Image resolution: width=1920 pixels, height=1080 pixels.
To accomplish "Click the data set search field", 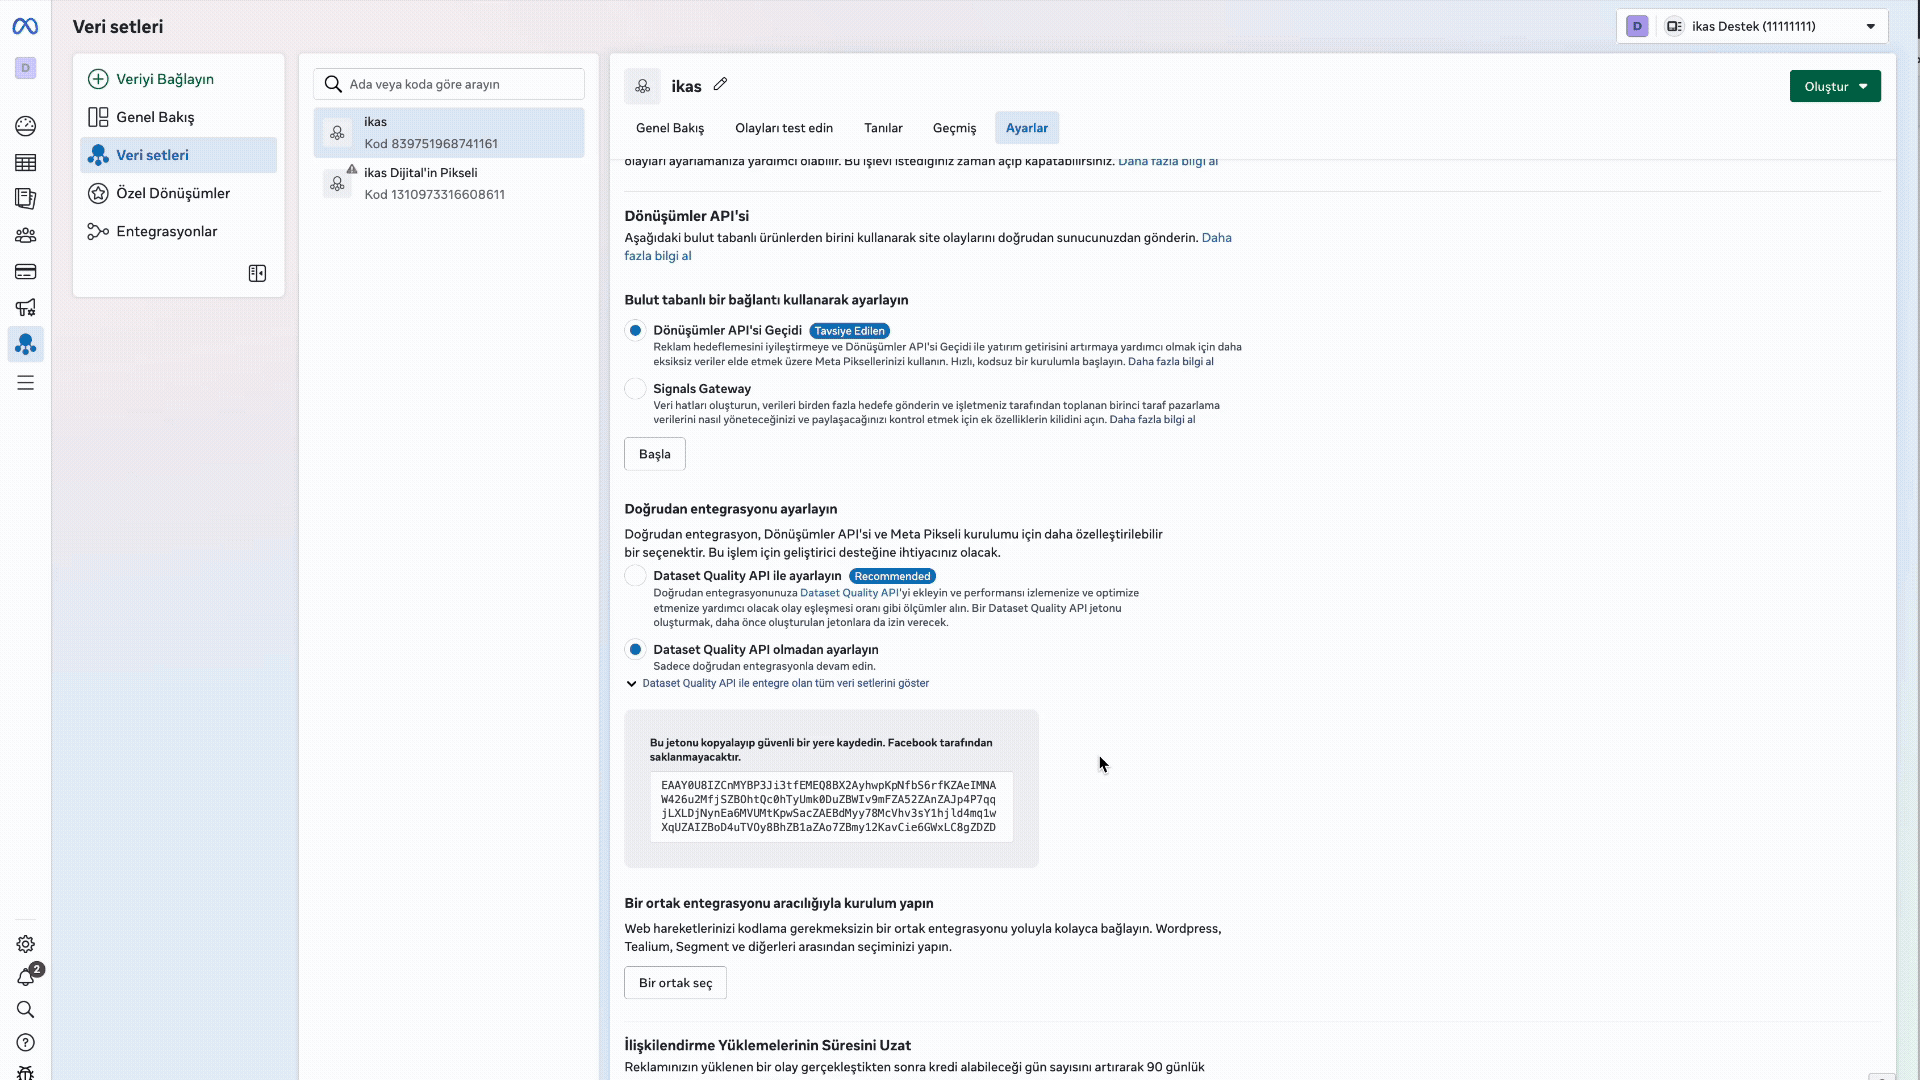I will point(460,85).
